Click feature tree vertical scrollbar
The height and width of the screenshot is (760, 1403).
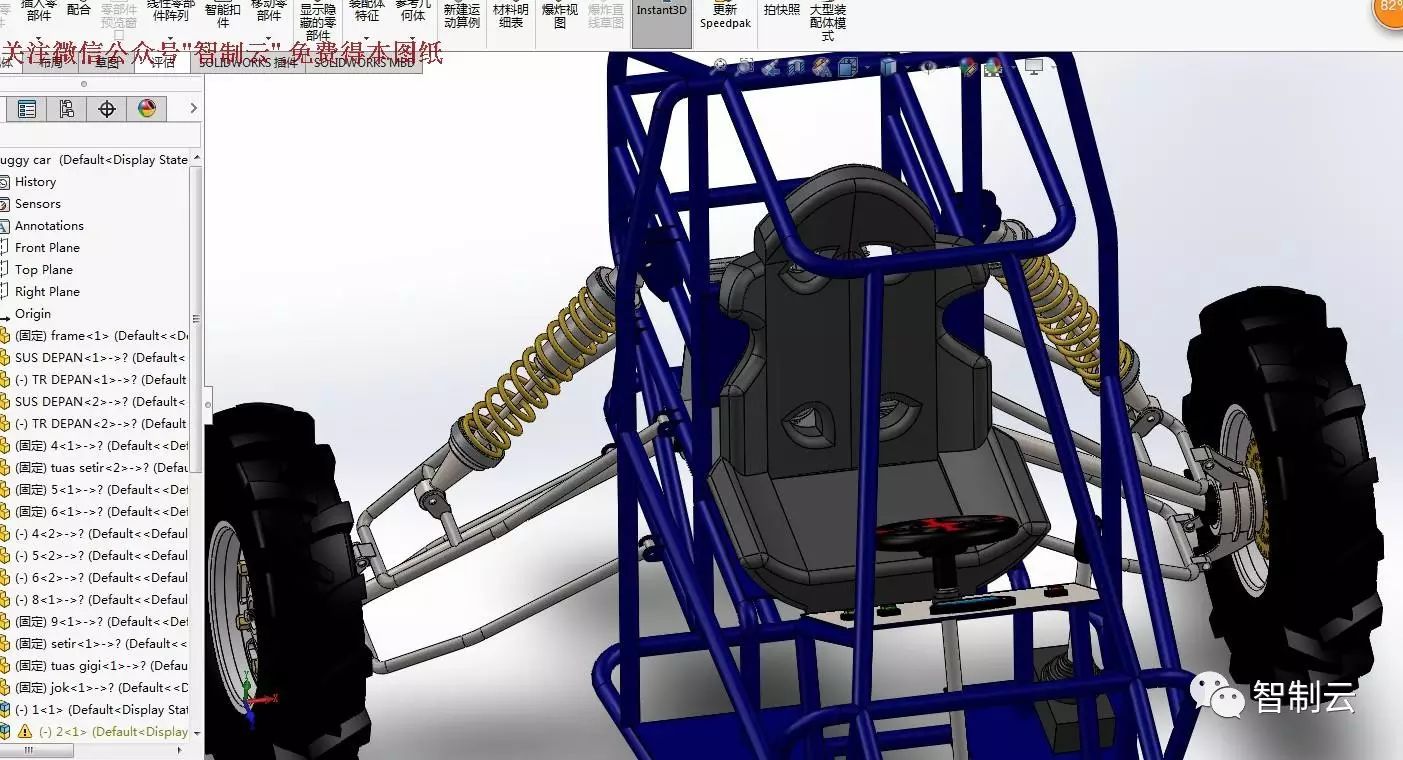(x=197, y=320)
